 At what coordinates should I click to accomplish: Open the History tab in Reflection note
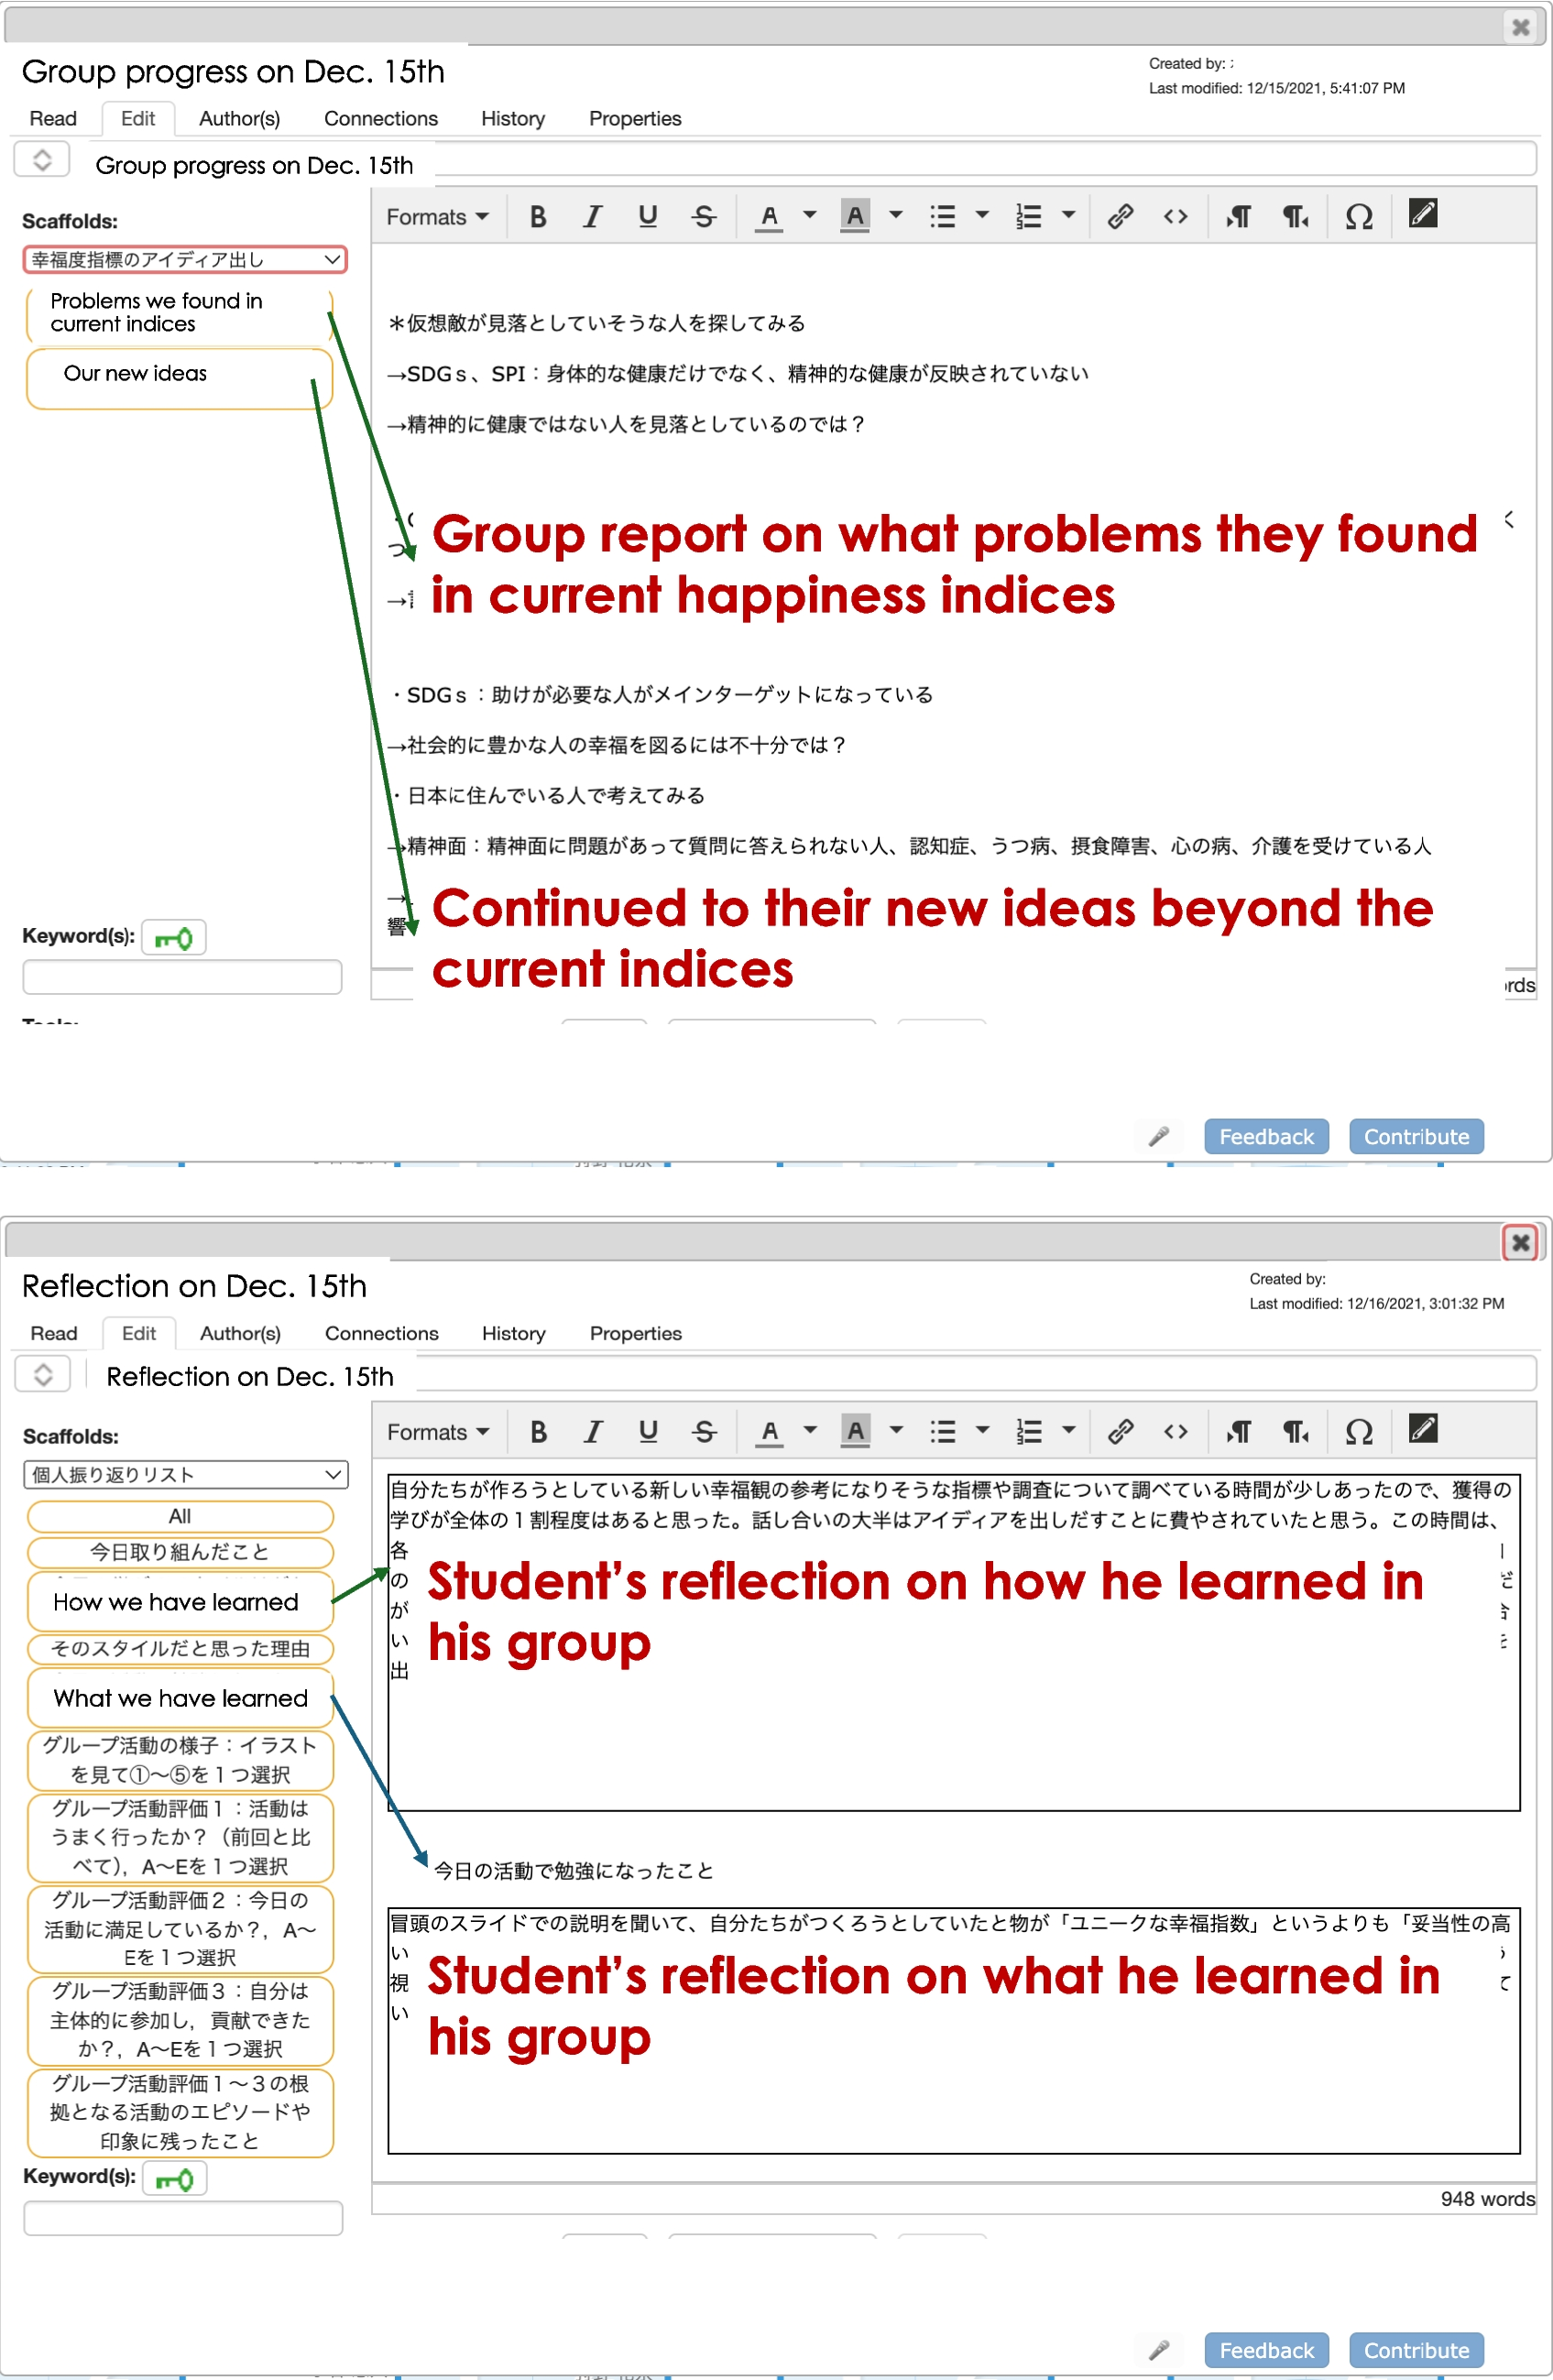tap(513, 1333)
